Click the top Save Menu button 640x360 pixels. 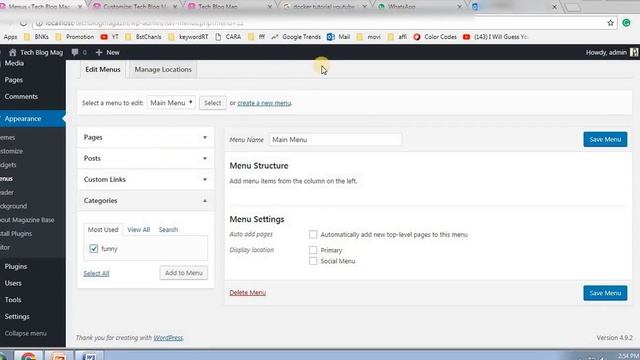point(605,139)
